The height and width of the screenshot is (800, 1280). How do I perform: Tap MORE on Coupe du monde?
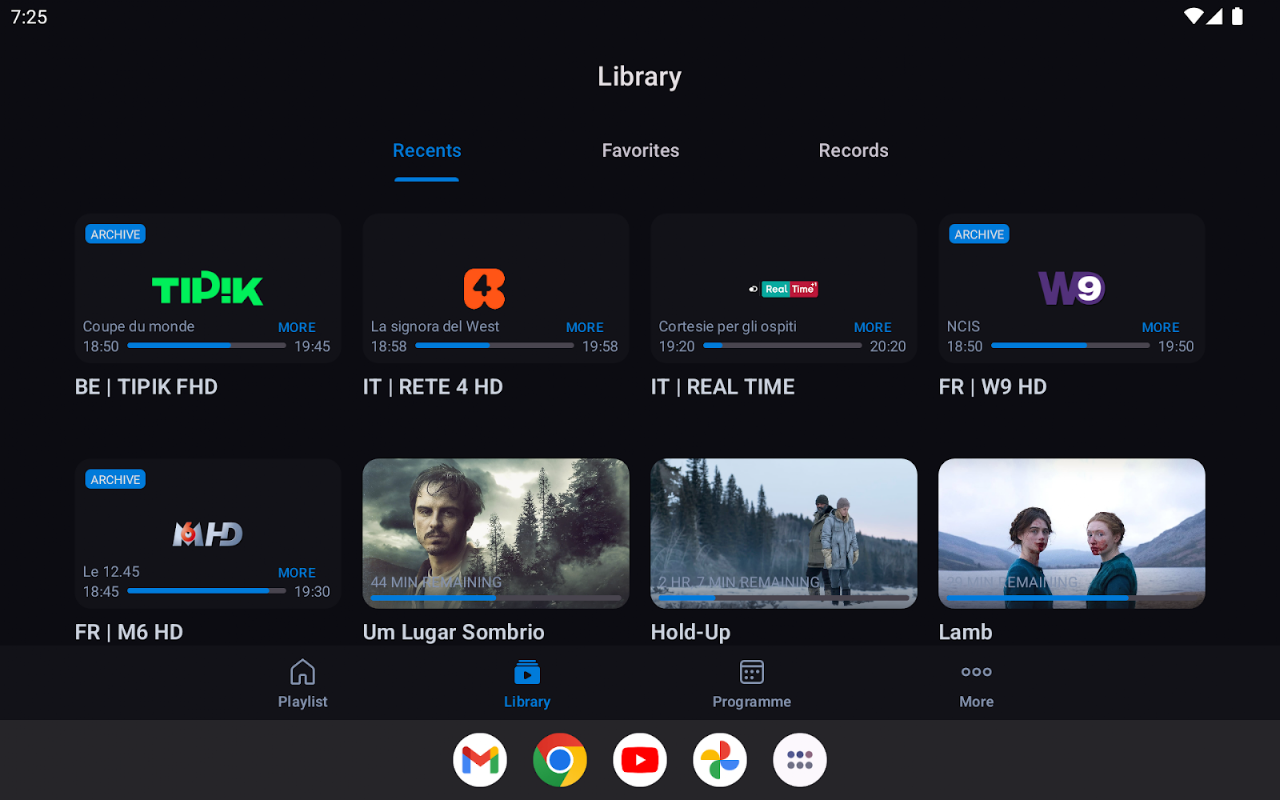click(297, 327)
